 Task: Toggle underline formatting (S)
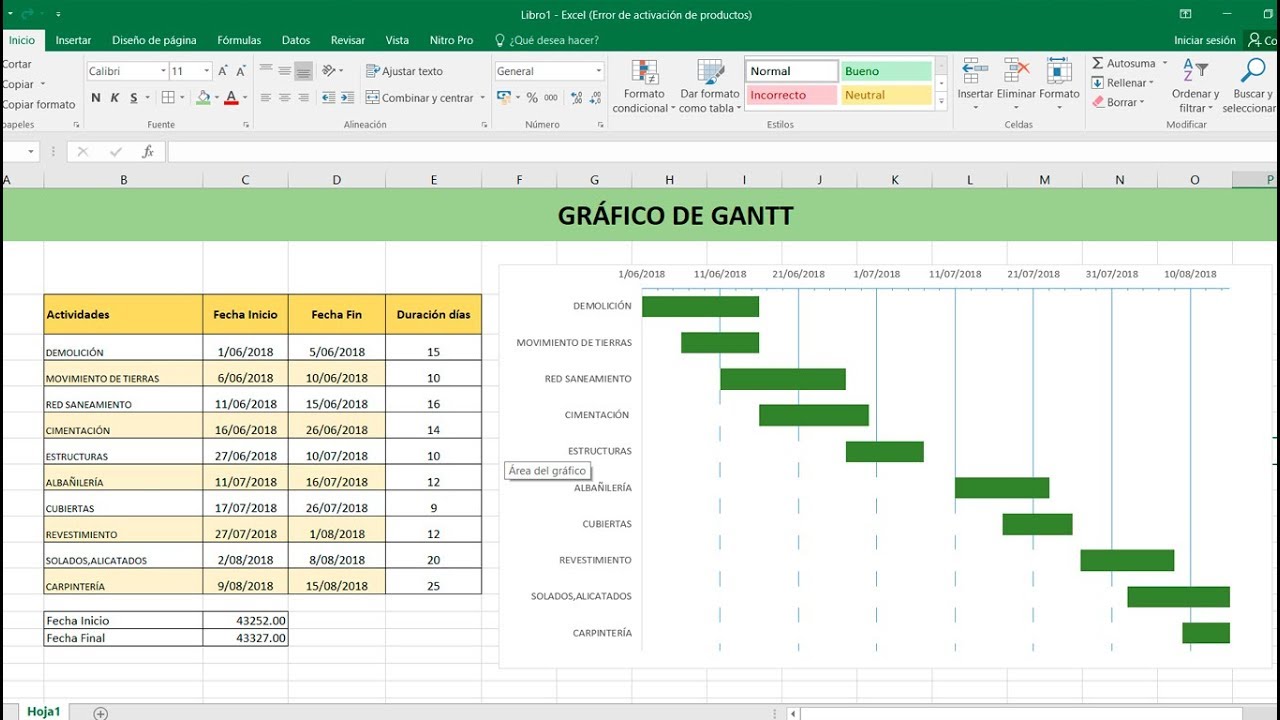point(134,98)
